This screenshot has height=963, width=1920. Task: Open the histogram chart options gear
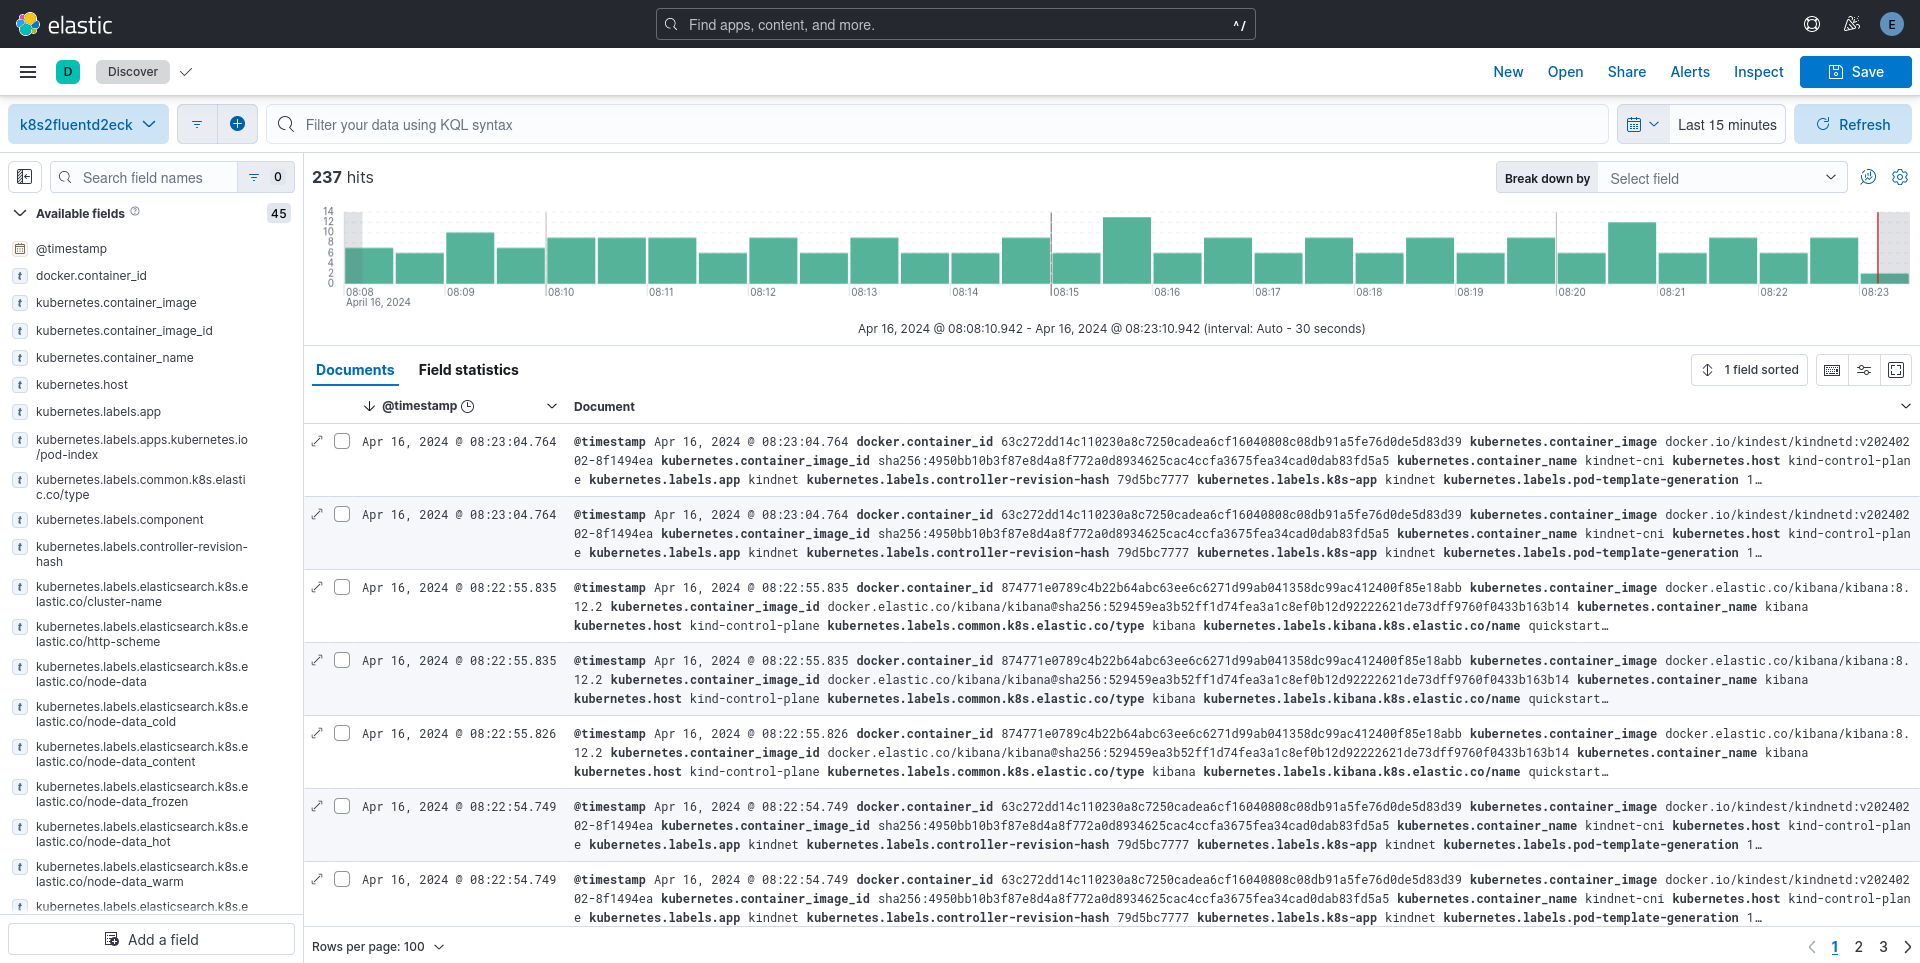pyautogui.click(x=1900, y=177)
